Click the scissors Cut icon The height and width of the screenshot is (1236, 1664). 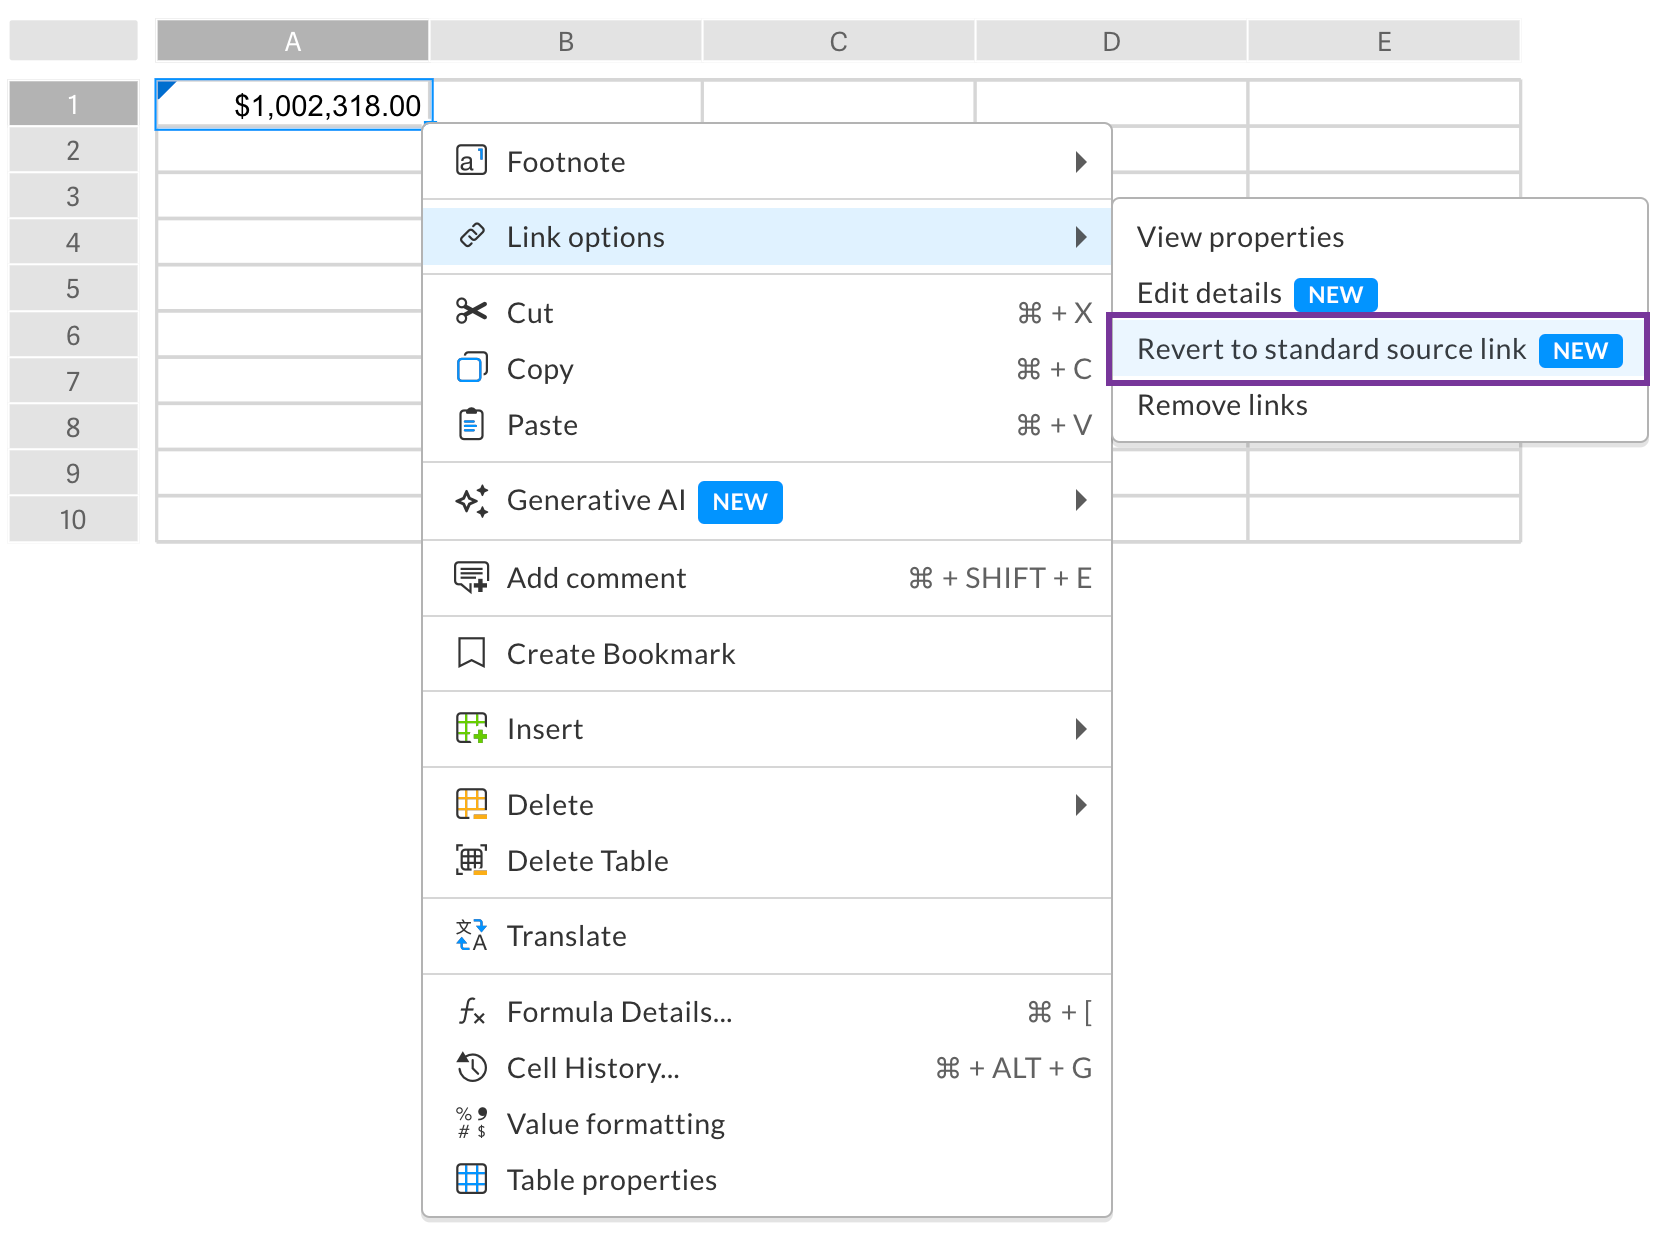click(471, 312)
